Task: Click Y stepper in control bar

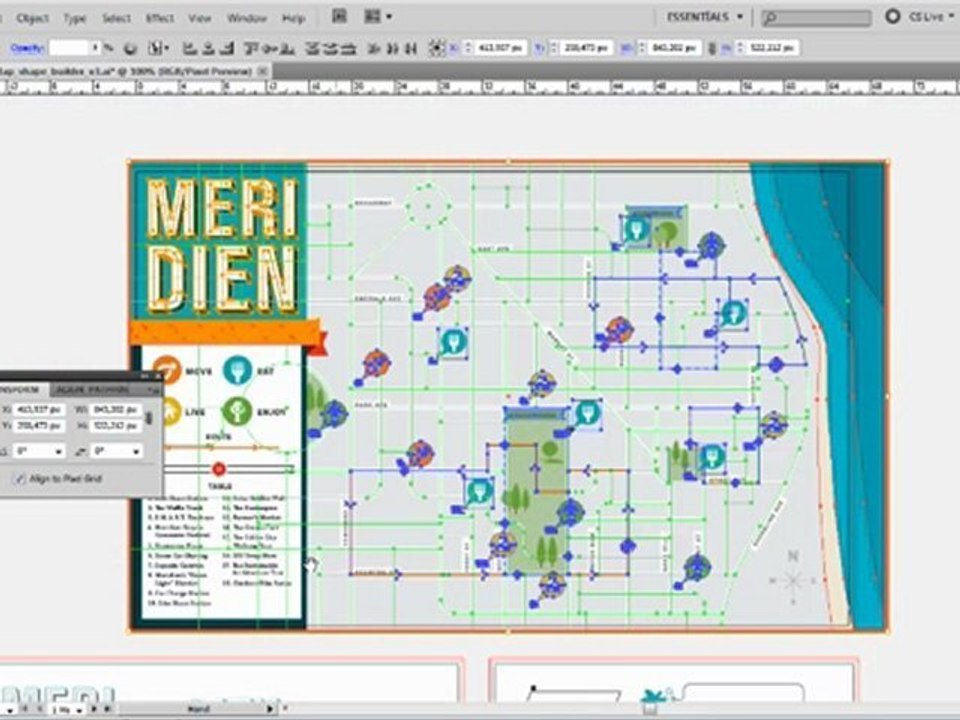Action: click(x=554, y=48)
